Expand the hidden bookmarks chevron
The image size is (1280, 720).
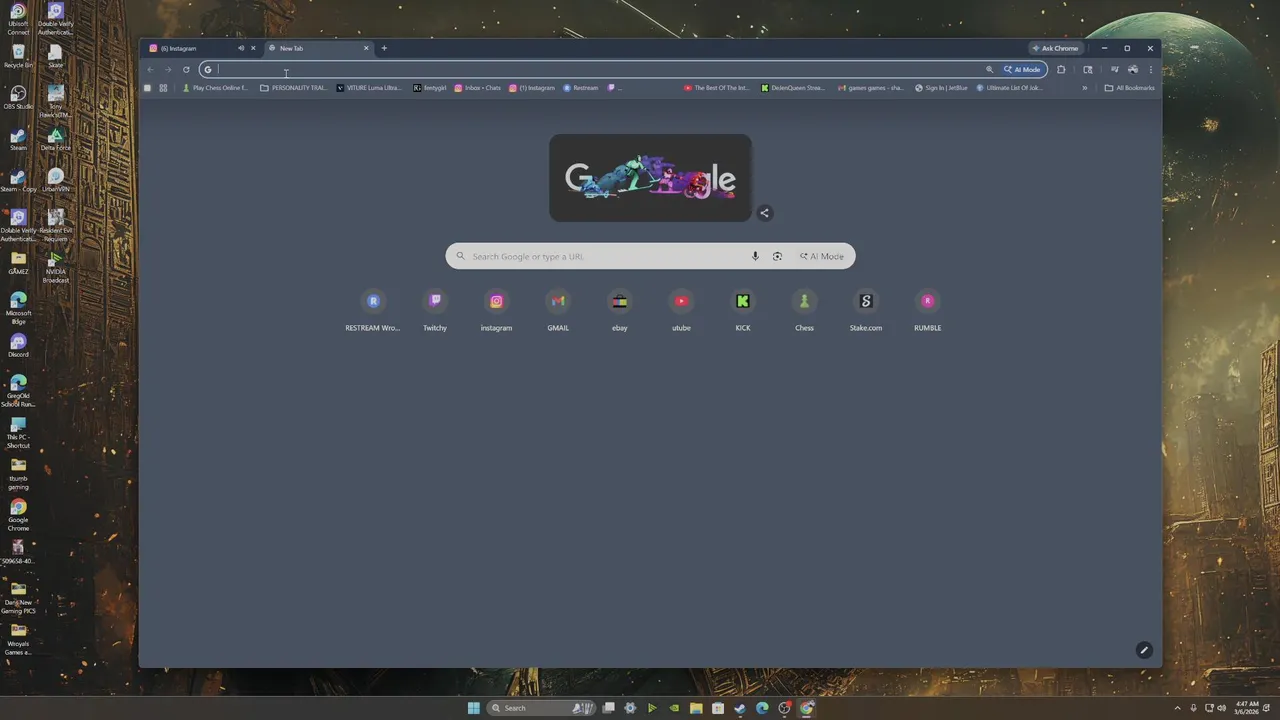pyautogui.click(x=1084, y=88)
